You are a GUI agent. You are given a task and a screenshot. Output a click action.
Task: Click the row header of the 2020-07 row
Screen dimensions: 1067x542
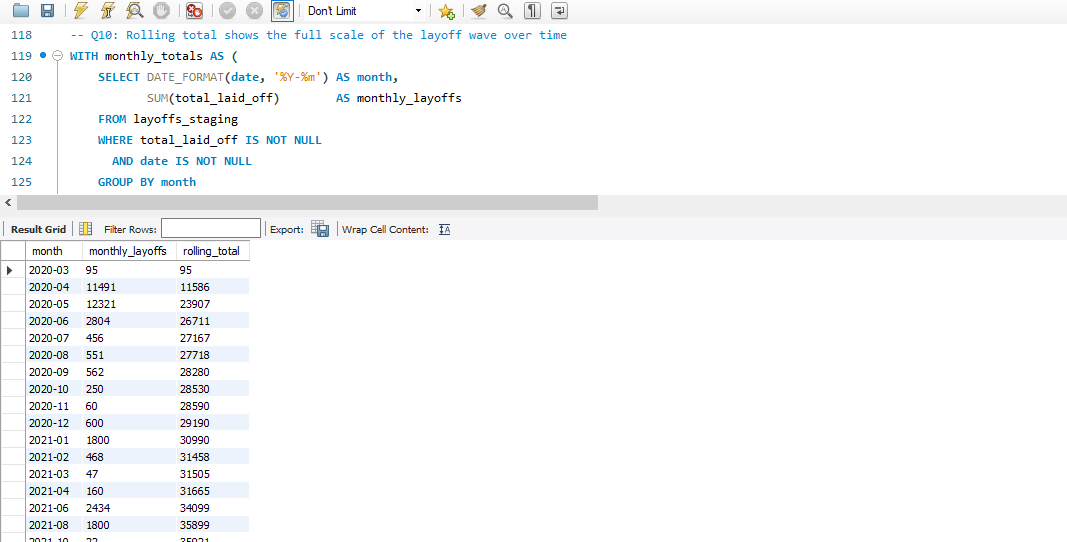coord(12,338)
